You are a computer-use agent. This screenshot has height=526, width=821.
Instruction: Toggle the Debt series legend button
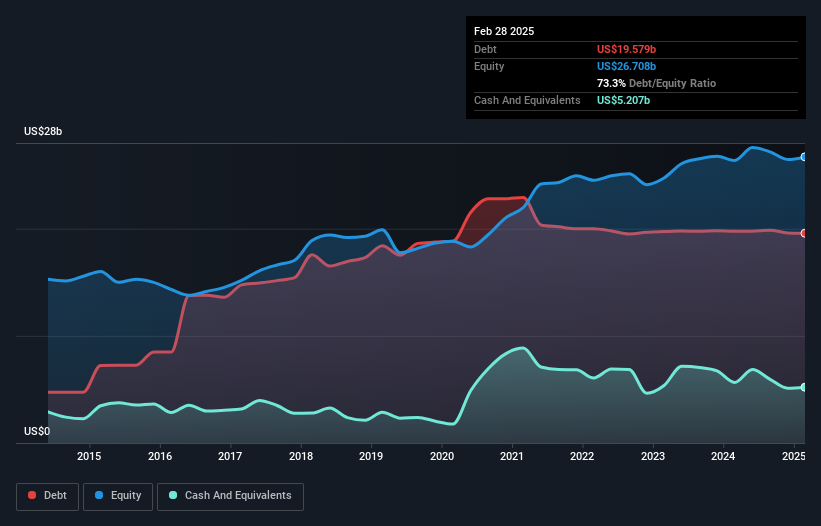coord(48,496)
